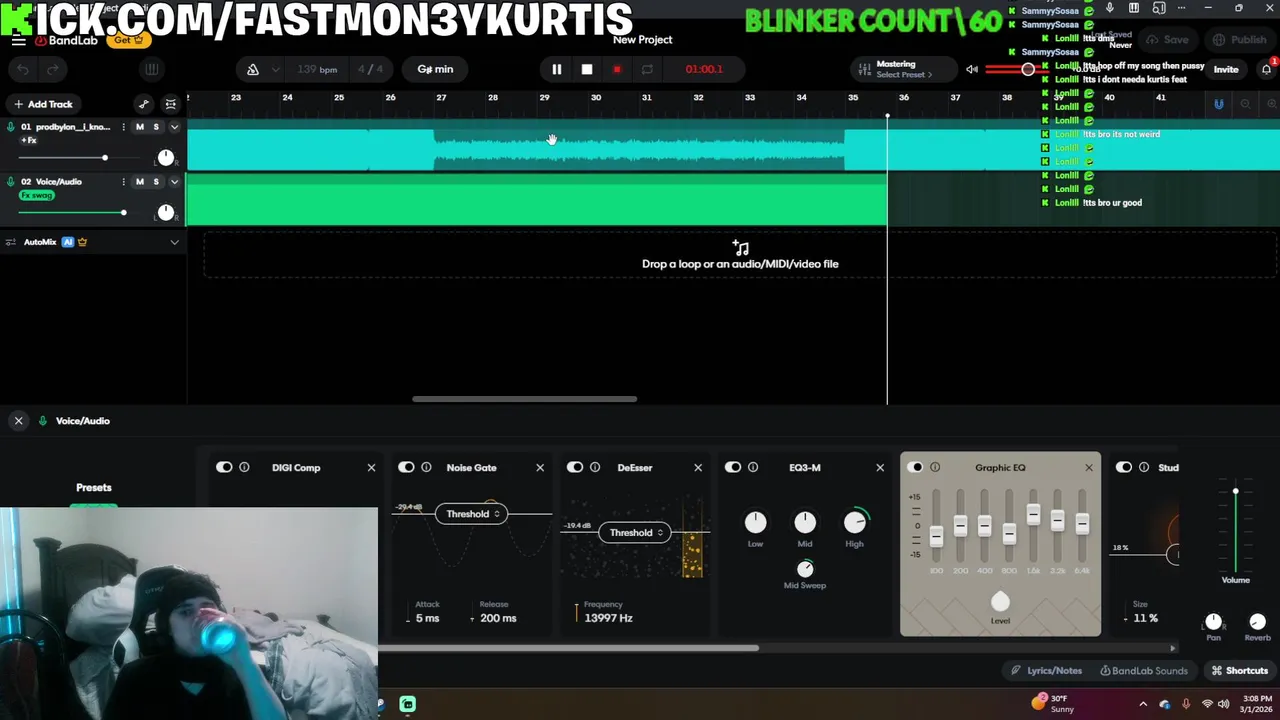Viewport: 1280px width, 720px height.
Task: Toggle the snap magnet icon
Action: 1218,104
